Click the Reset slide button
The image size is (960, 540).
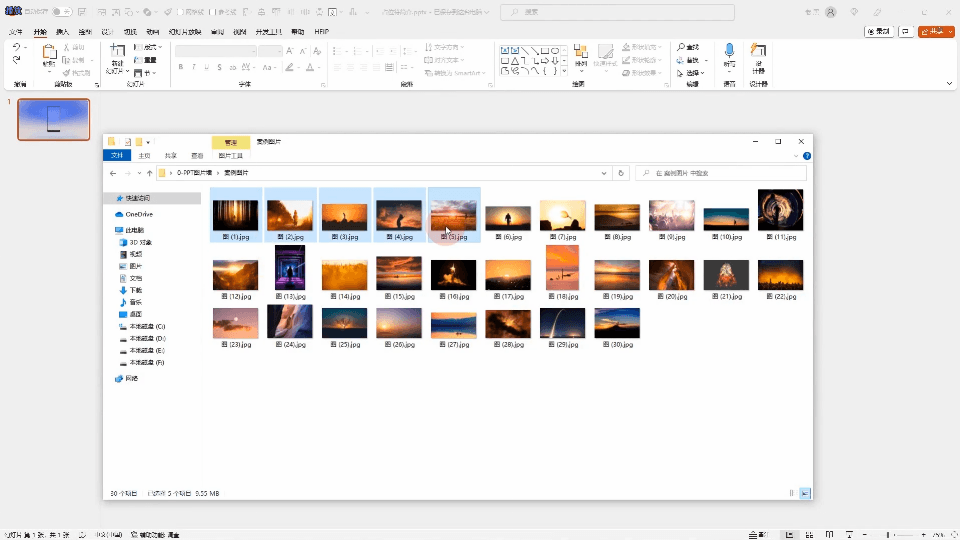point(146,60)
